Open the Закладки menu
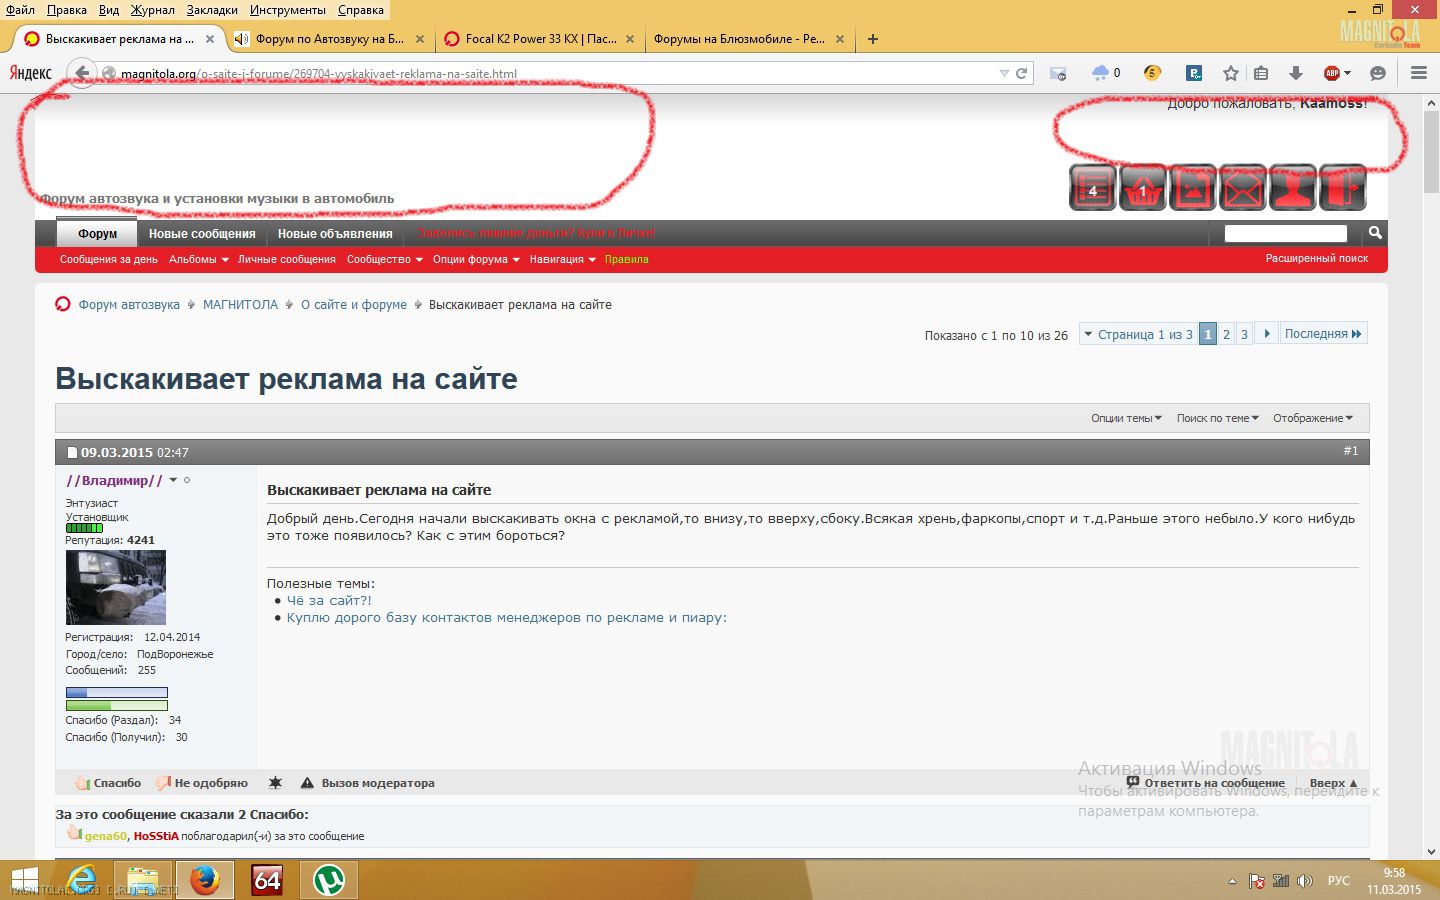The height and width of the screenshot is (900, 1440). pos(212,10)
